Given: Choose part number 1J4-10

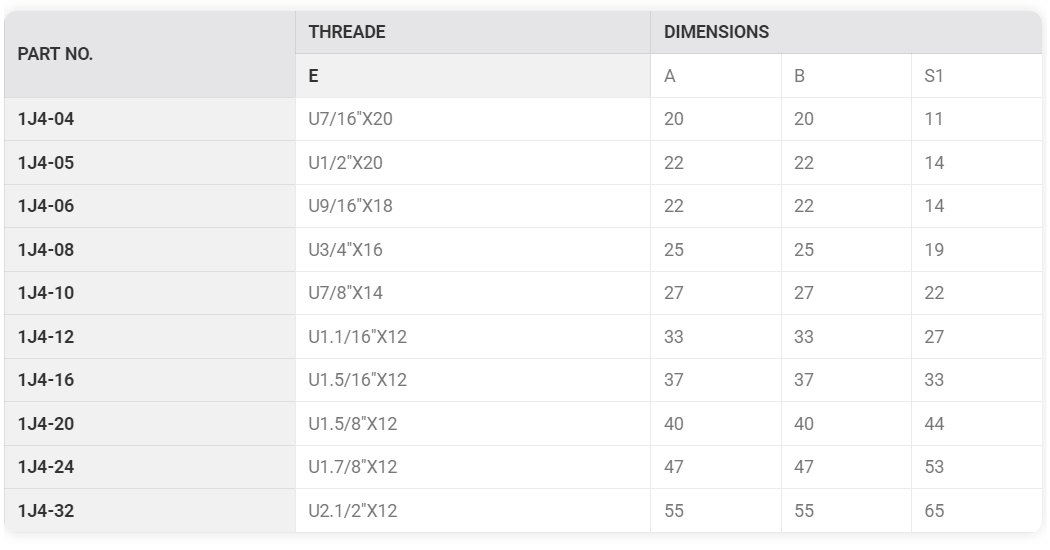Looking at the screenshot, I should 46,293.
